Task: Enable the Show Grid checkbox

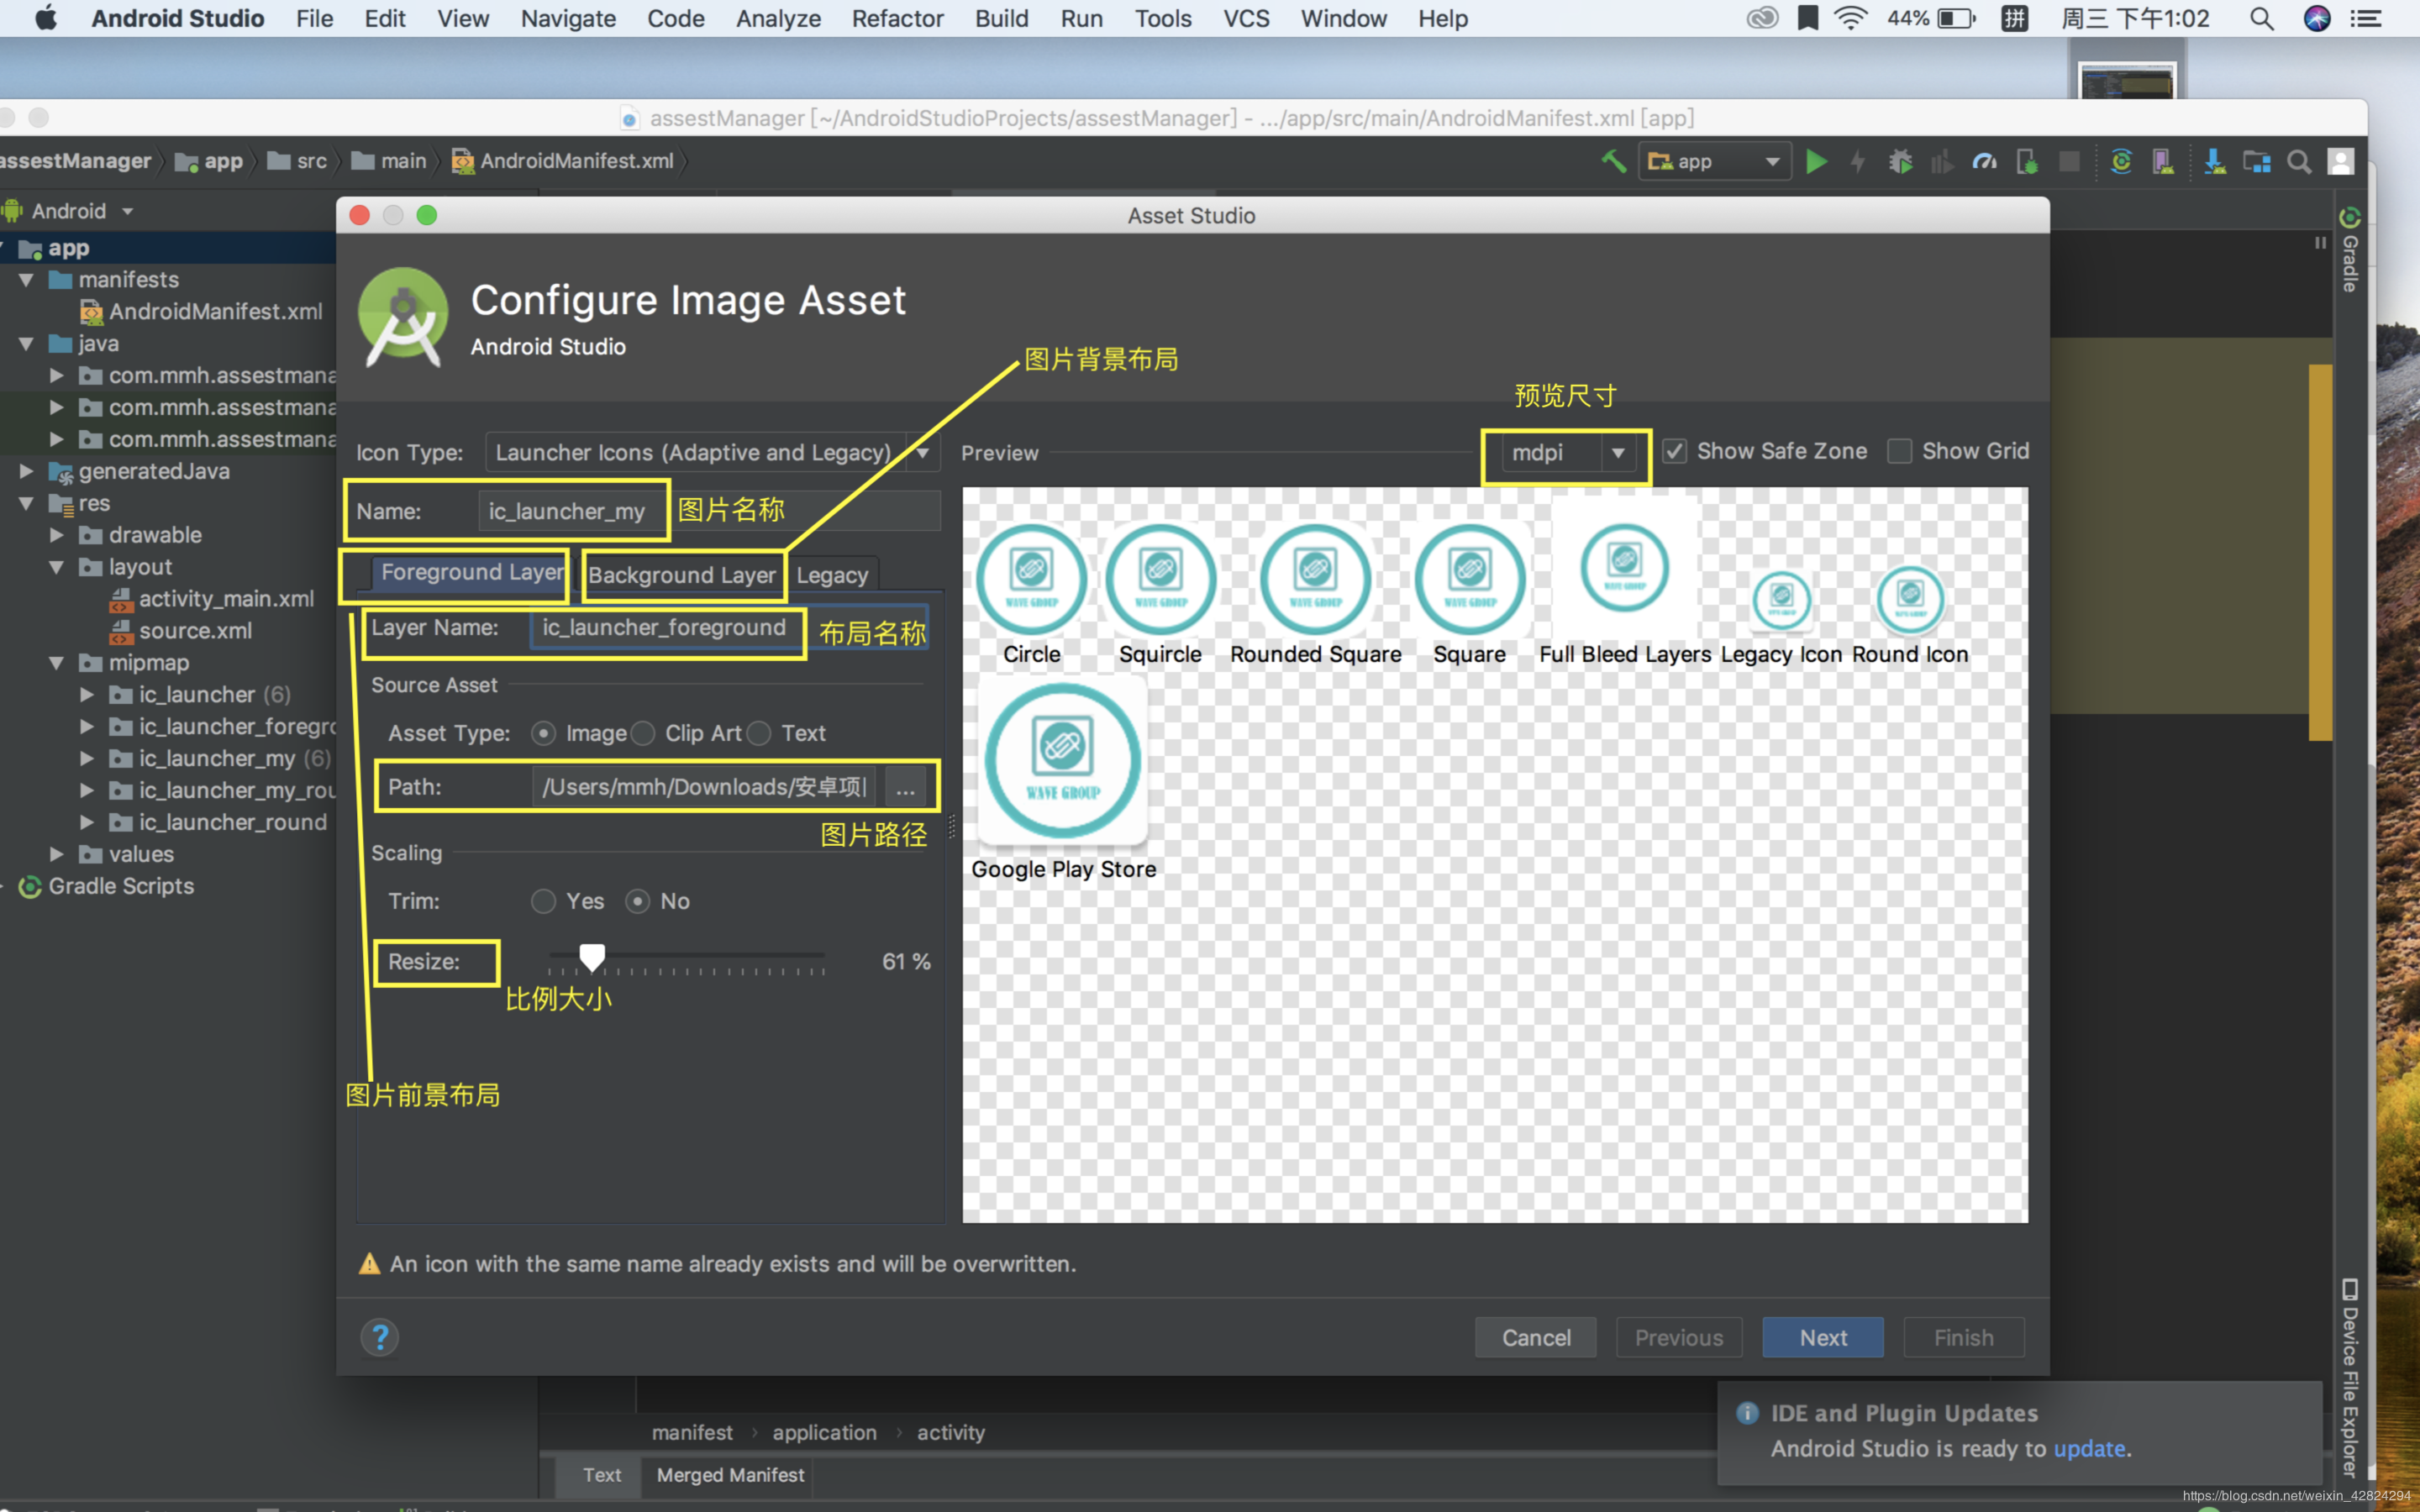Action: point(1899,451)
